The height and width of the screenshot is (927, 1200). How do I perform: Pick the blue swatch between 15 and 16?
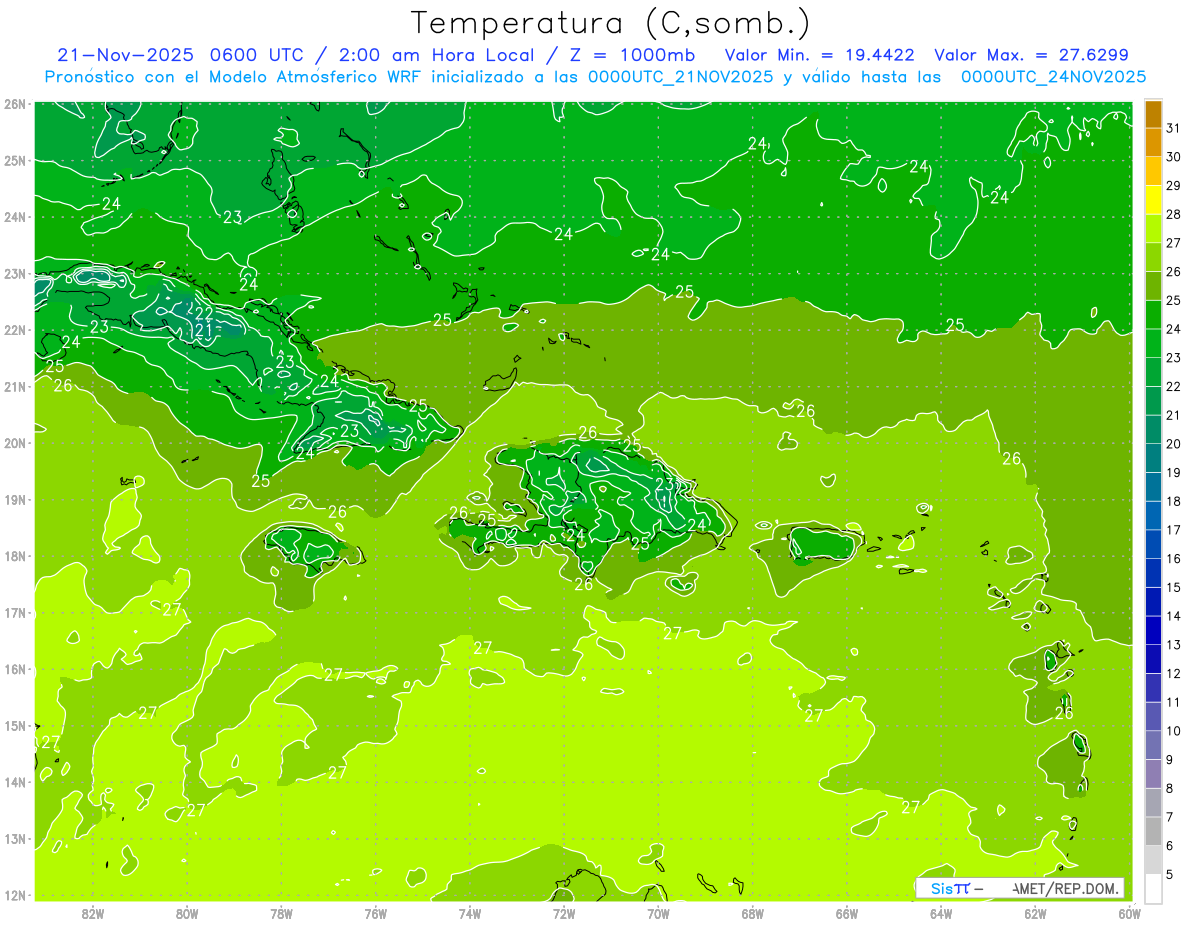1153,573
